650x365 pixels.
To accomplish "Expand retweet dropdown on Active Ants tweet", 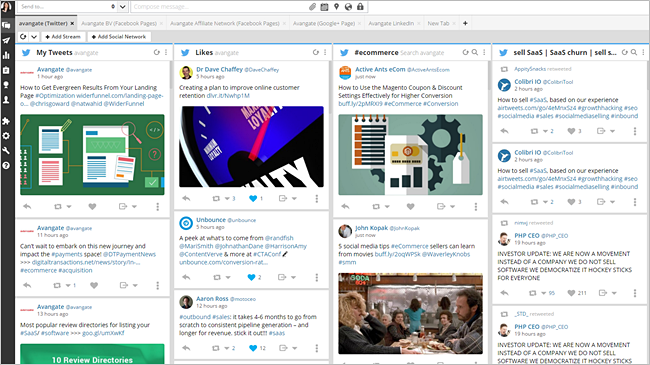I will click(387, 206).
